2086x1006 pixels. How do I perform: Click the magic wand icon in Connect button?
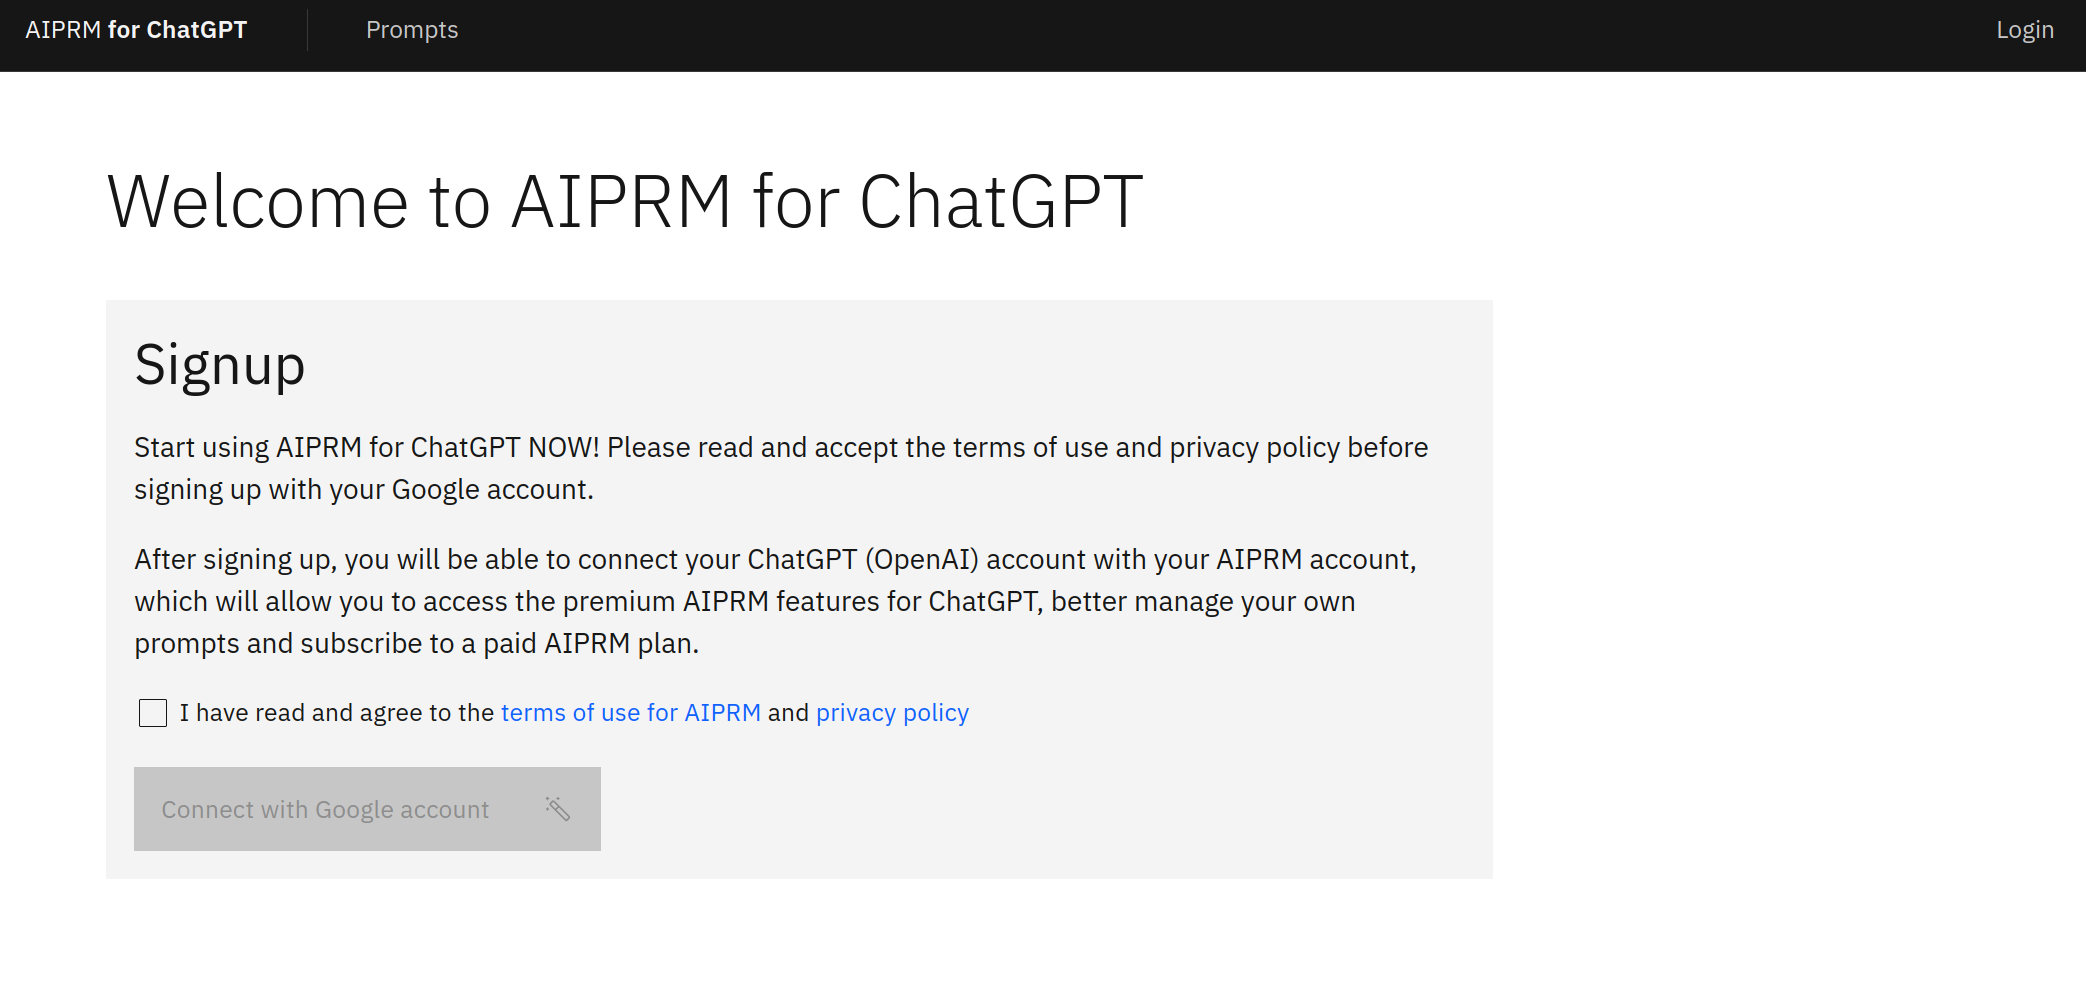point(557,809)
